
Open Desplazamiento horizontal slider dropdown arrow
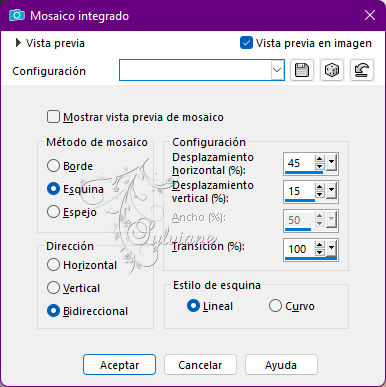pos(331,163)
